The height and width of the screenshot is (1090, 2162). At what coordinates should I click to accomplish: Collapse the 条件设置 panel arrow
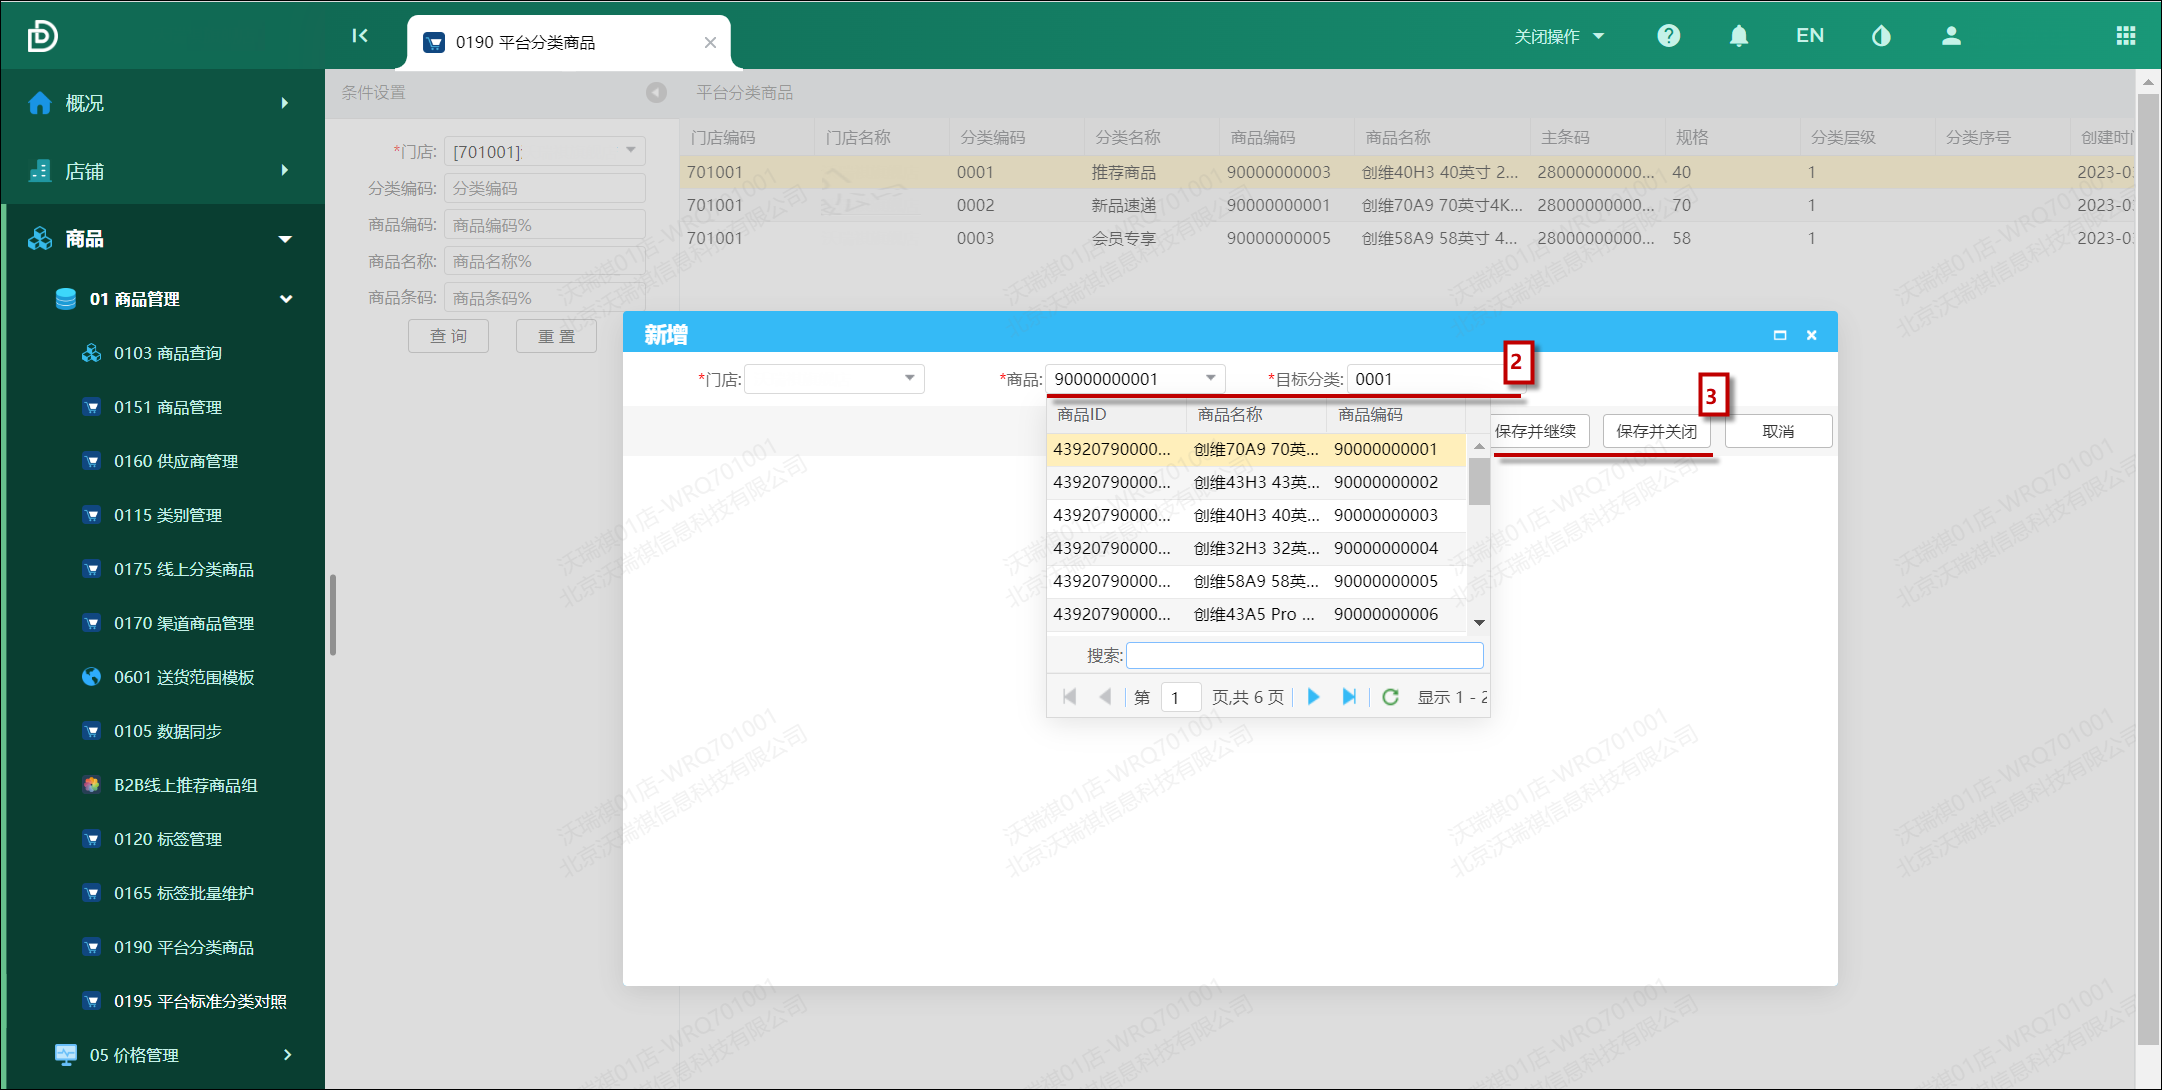(656, 92)
